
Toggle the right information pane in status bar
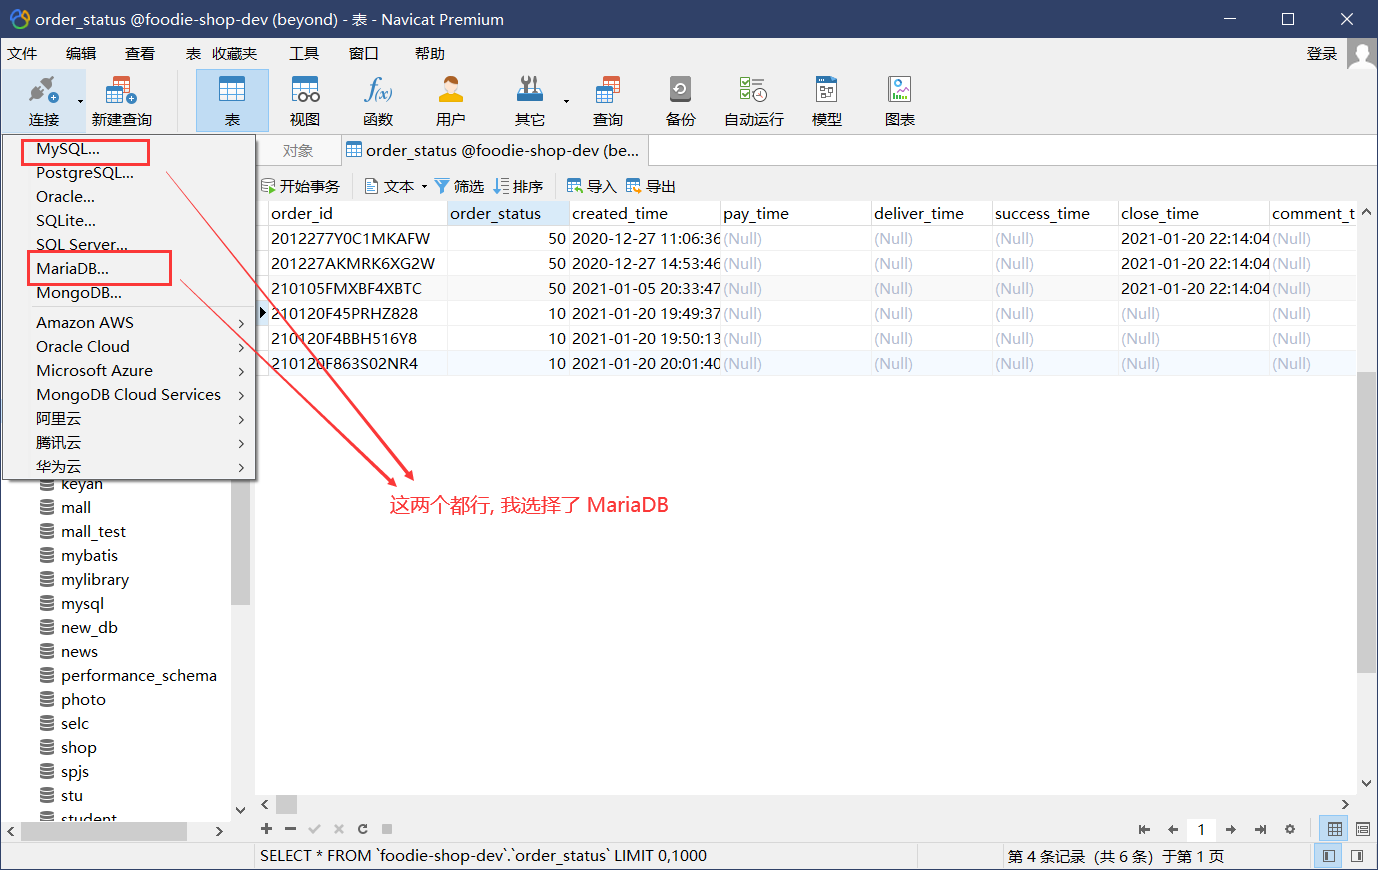1357,856
